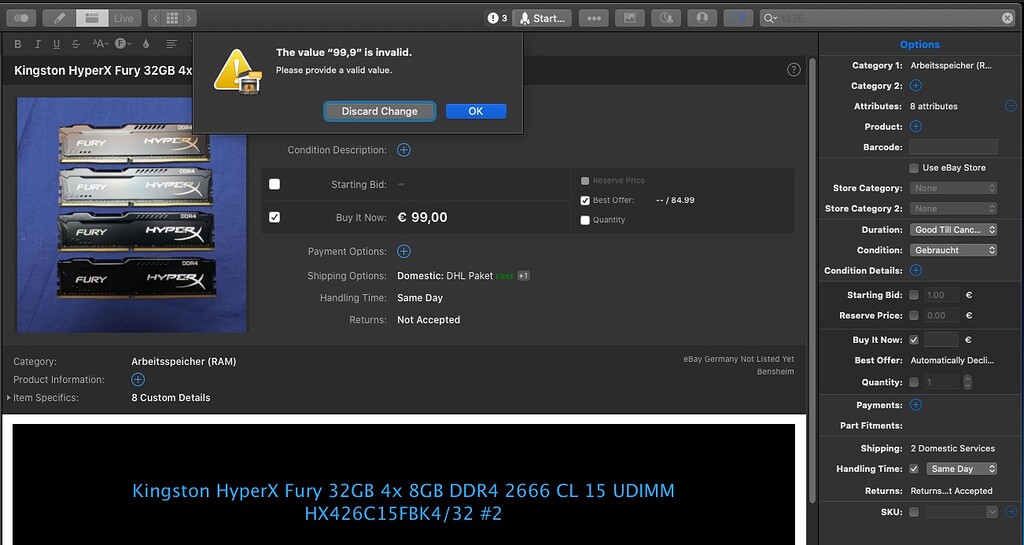The height and width of the screenshot is (545, 1024).
Task: Open the Store Category dropdown
Action: (953, 188)
